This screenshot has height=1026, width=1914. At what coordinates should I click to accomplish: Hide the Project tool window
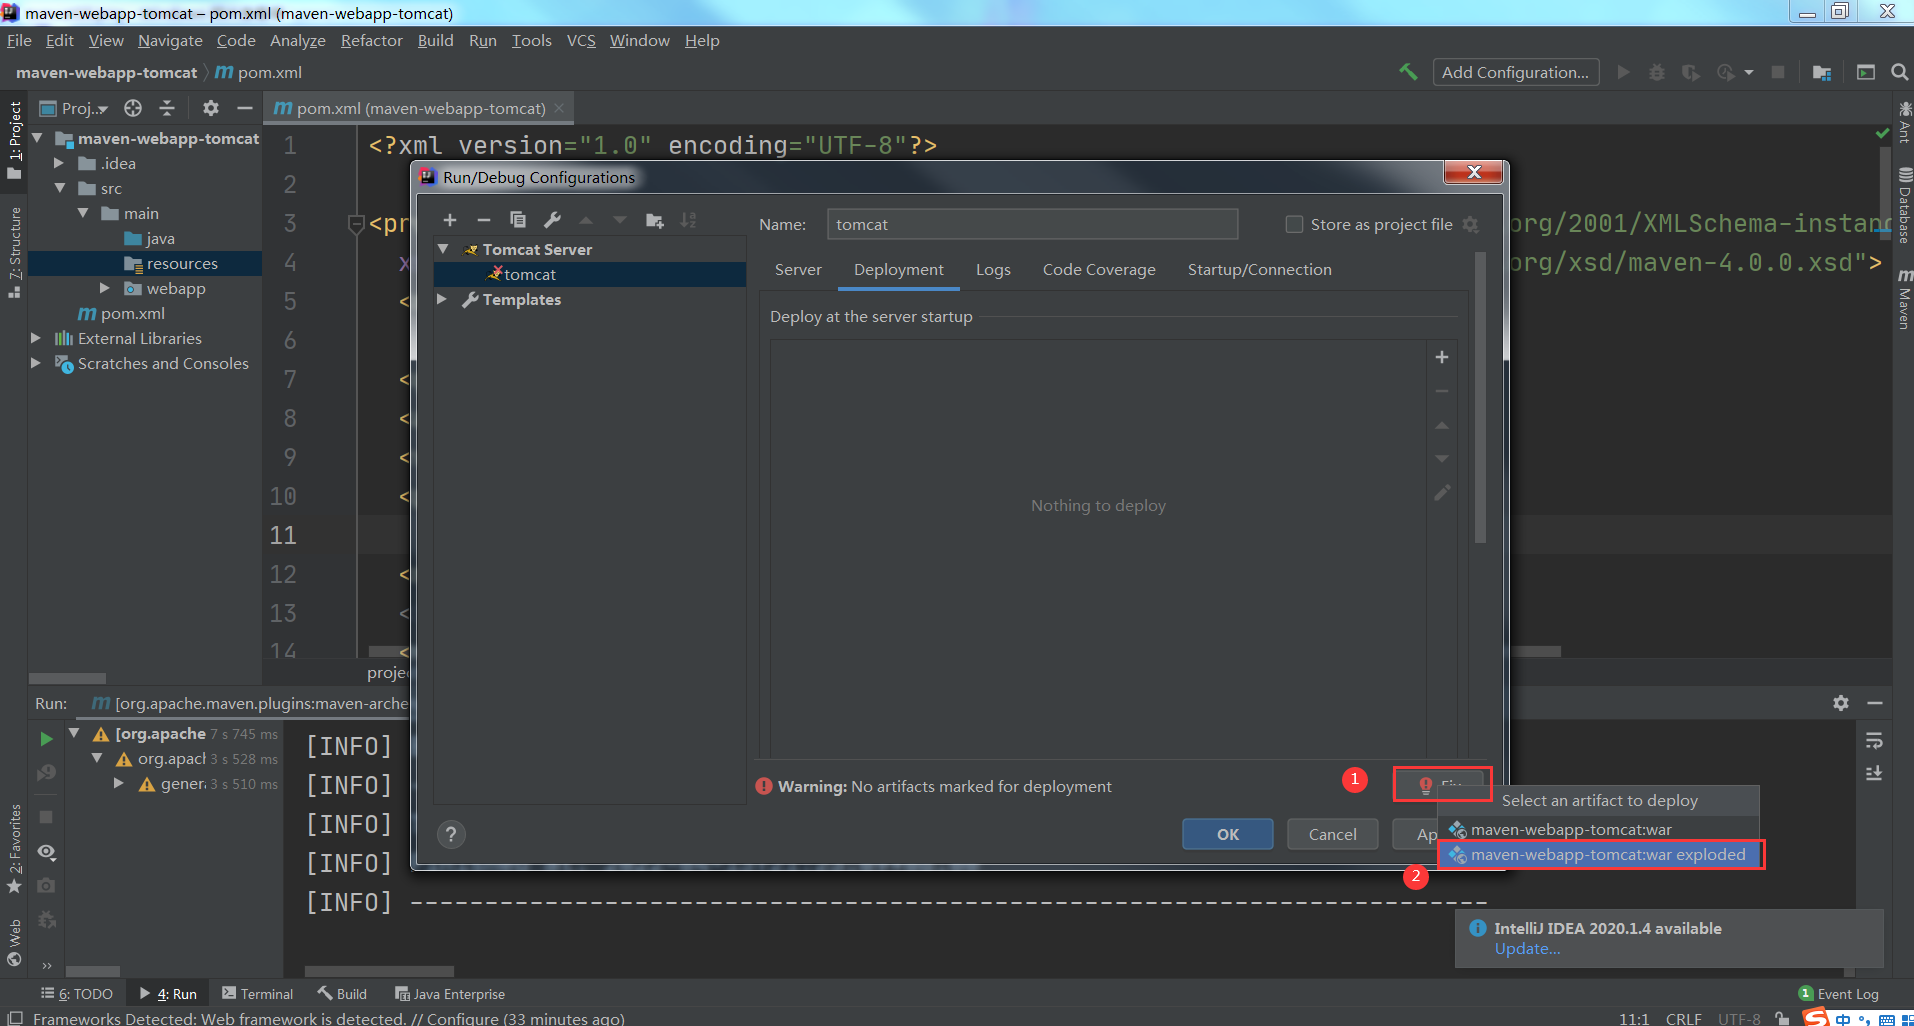click(x=244, y=108)
